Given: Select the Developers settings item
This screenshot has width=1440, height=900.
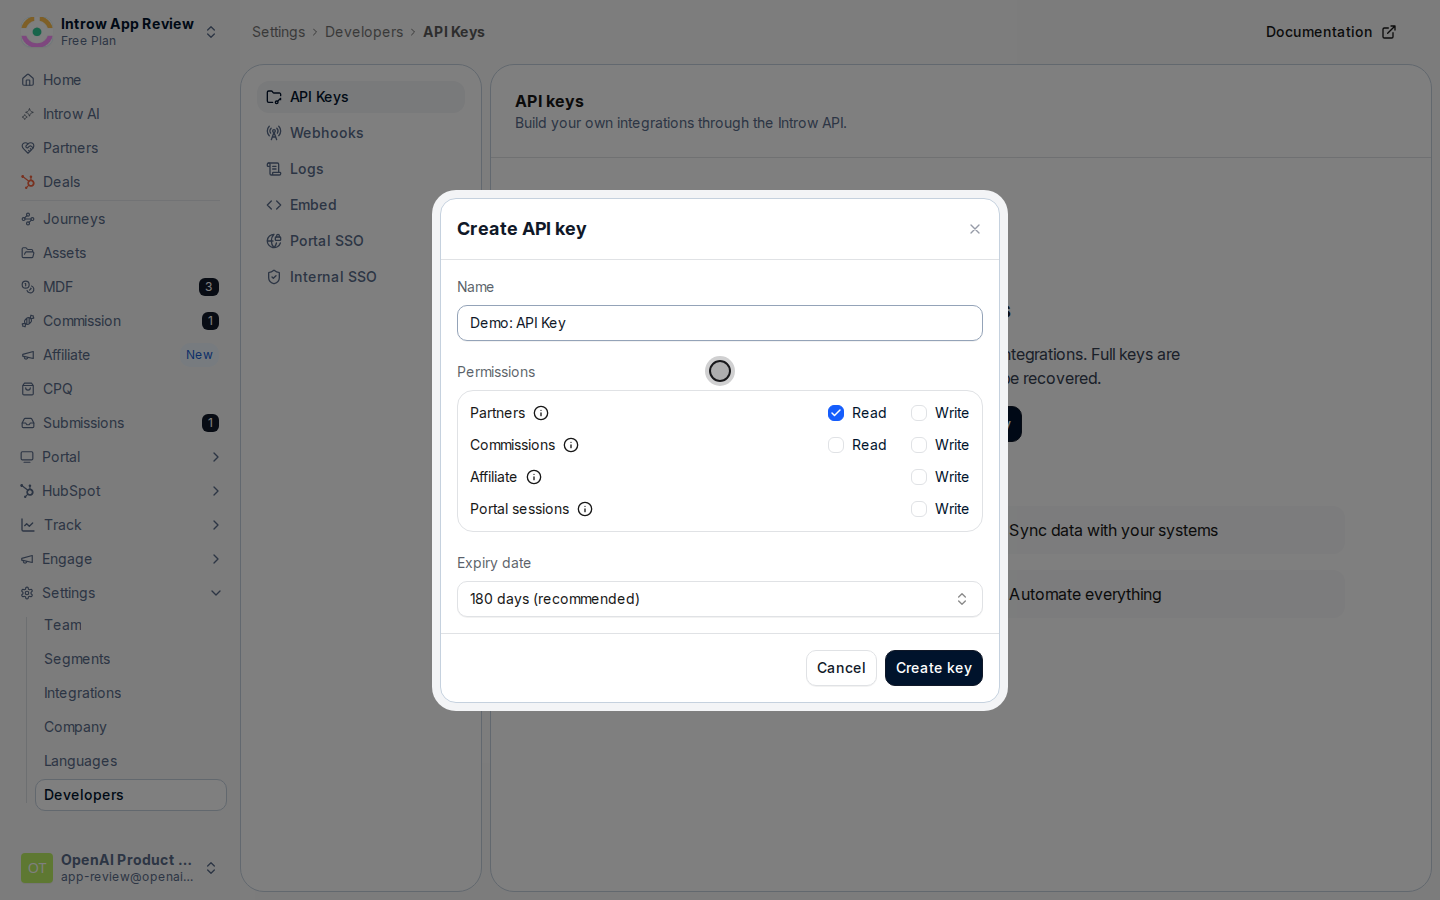Looking at the screenshot, I should [131, 795].
